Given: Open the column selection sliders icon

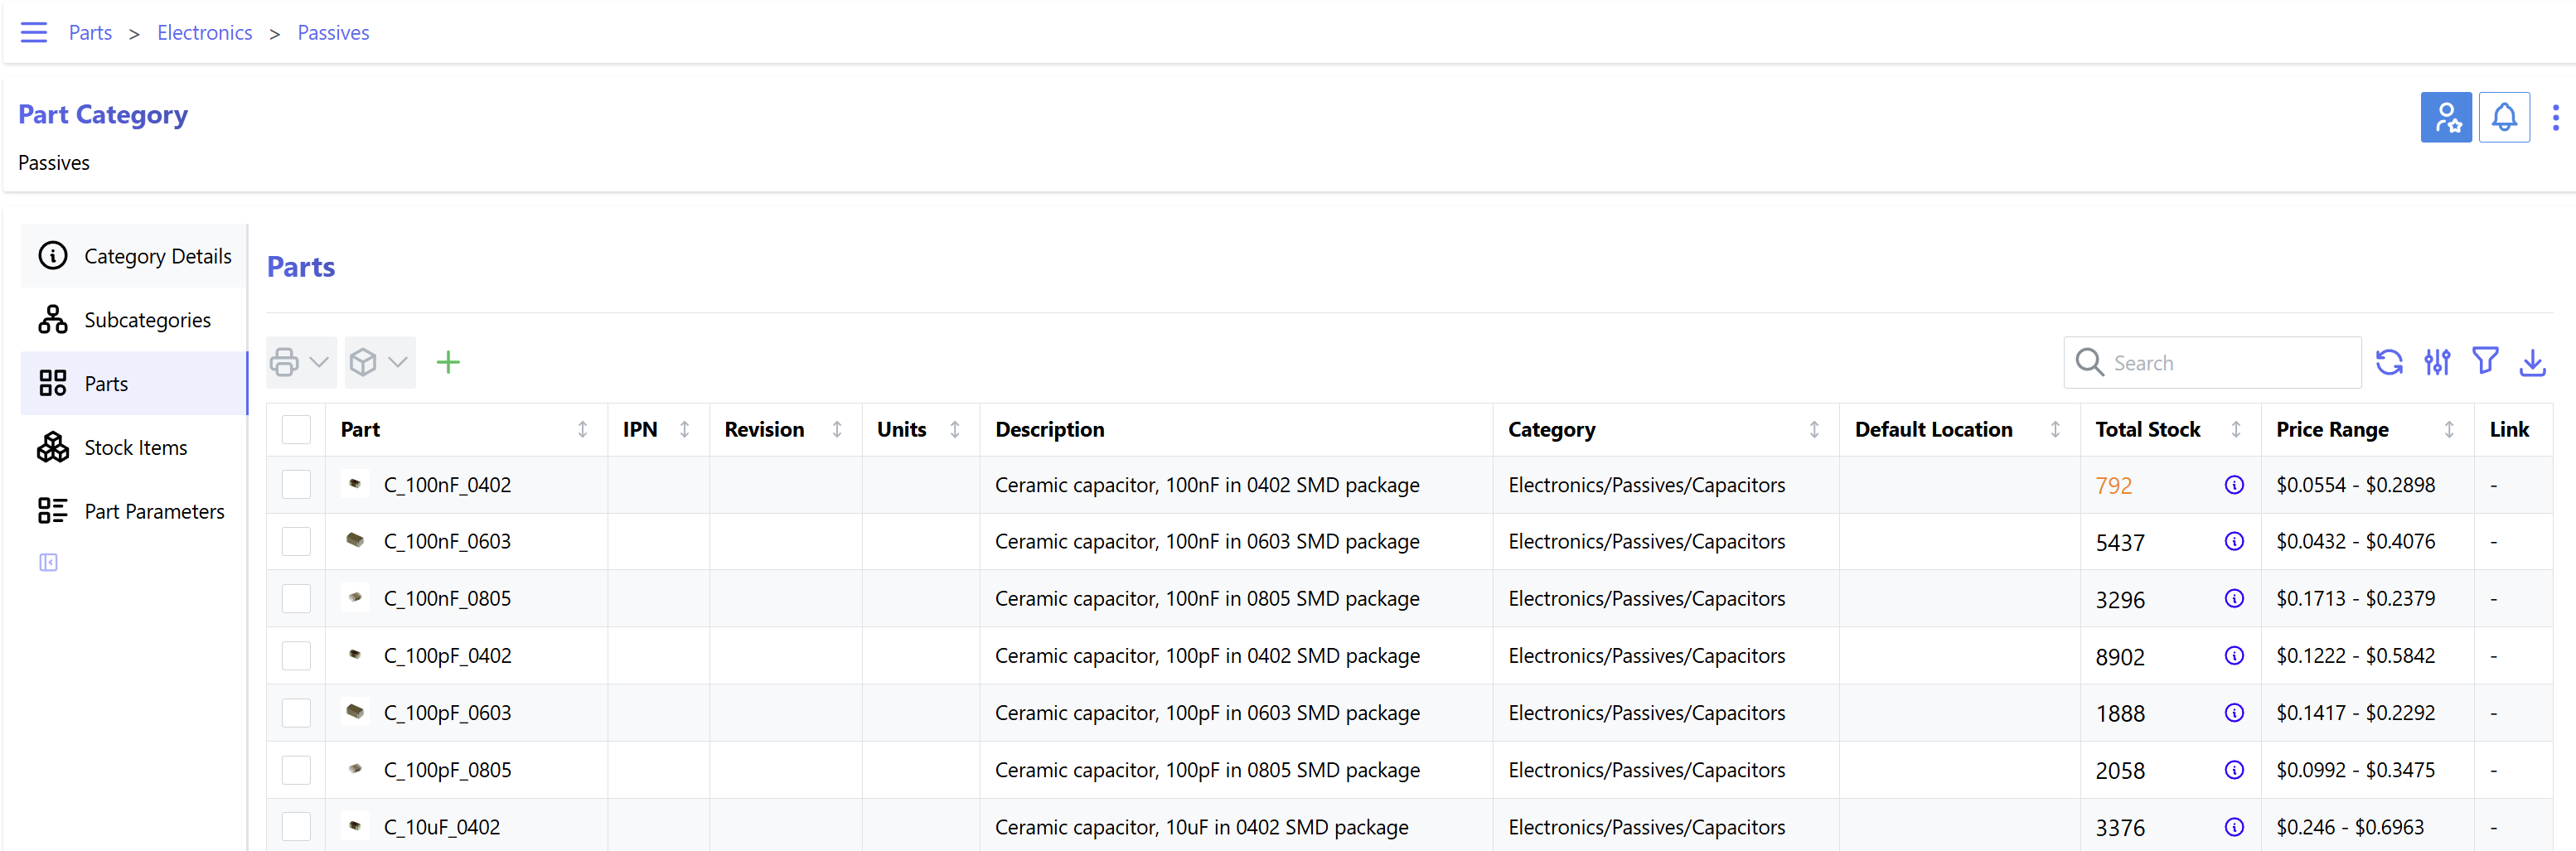Looking at the screenshot, I should pyautogui.click(x=2436, y=362).
